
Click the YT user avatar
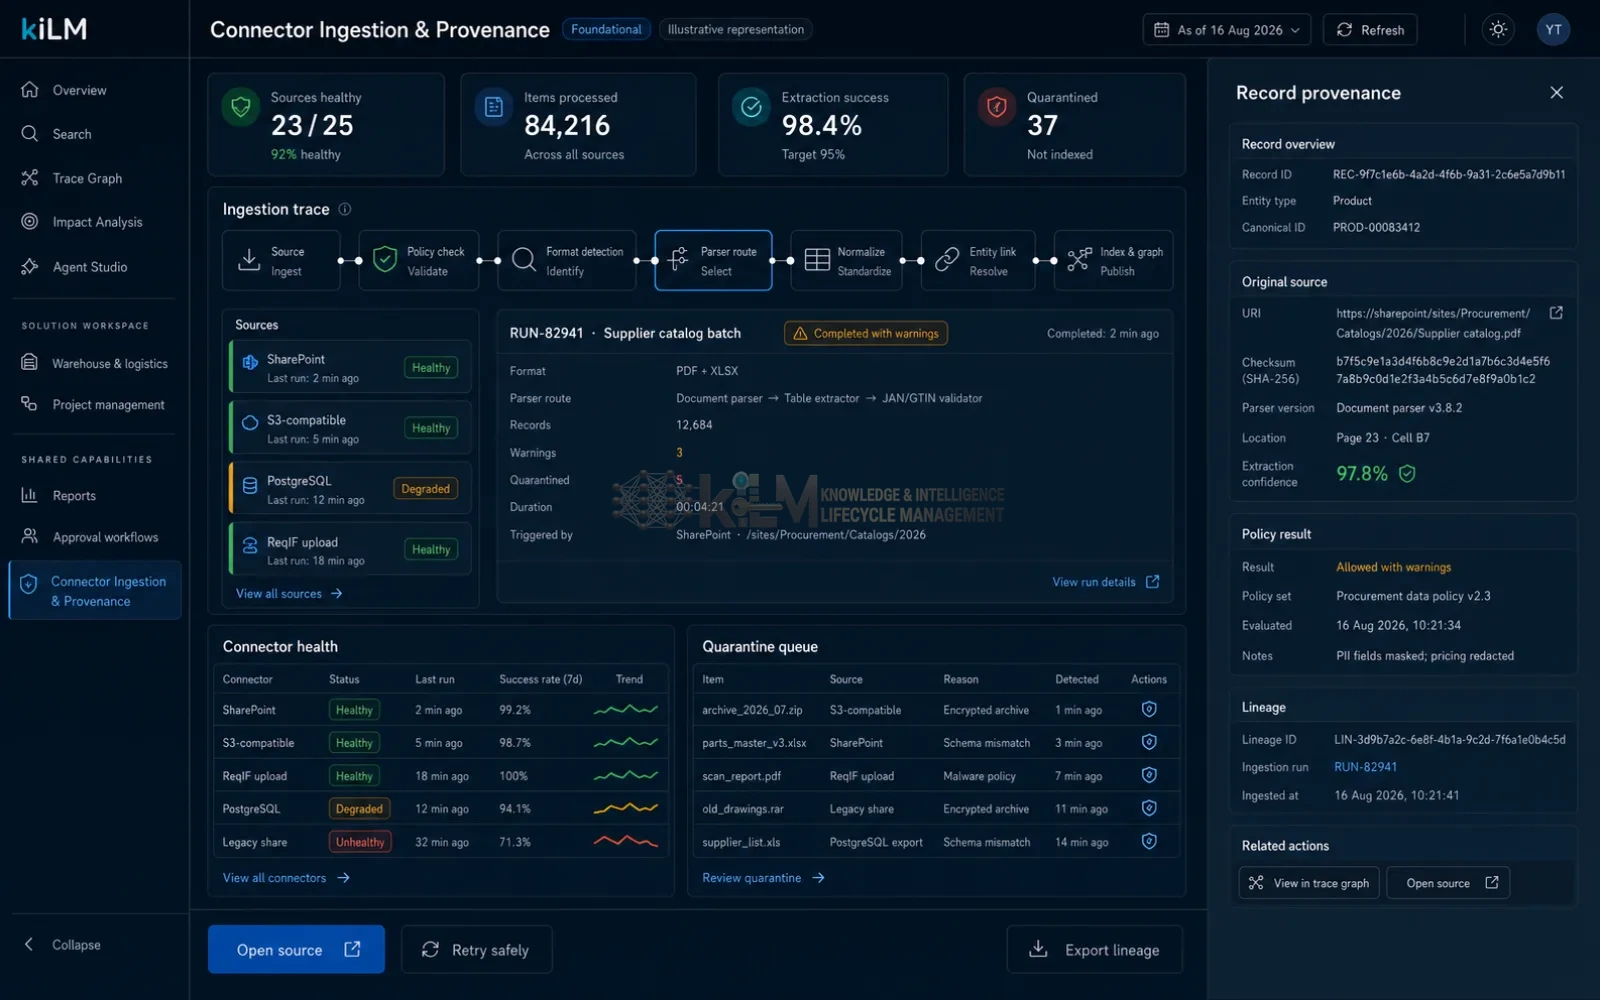pos(1553,30)
